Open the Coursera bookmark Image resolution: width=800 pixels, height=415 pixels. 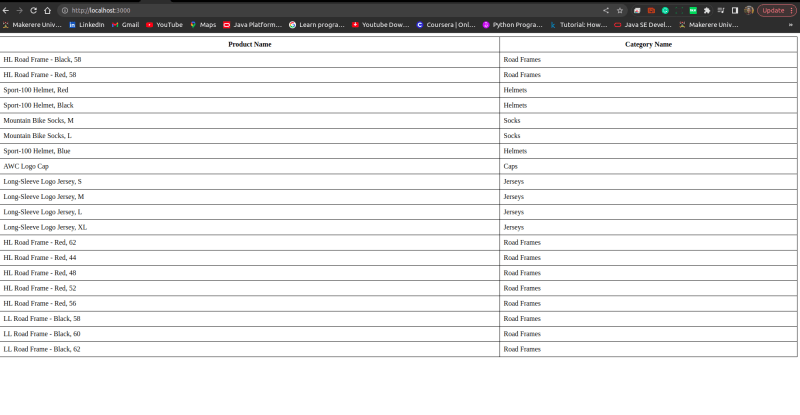446,25
